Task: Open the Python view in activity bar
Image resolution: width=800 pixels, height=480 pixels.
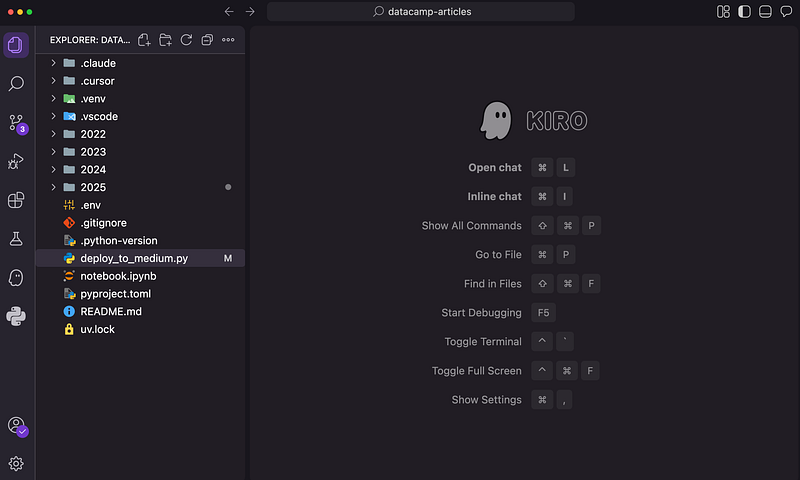Action: pos(16,316)
